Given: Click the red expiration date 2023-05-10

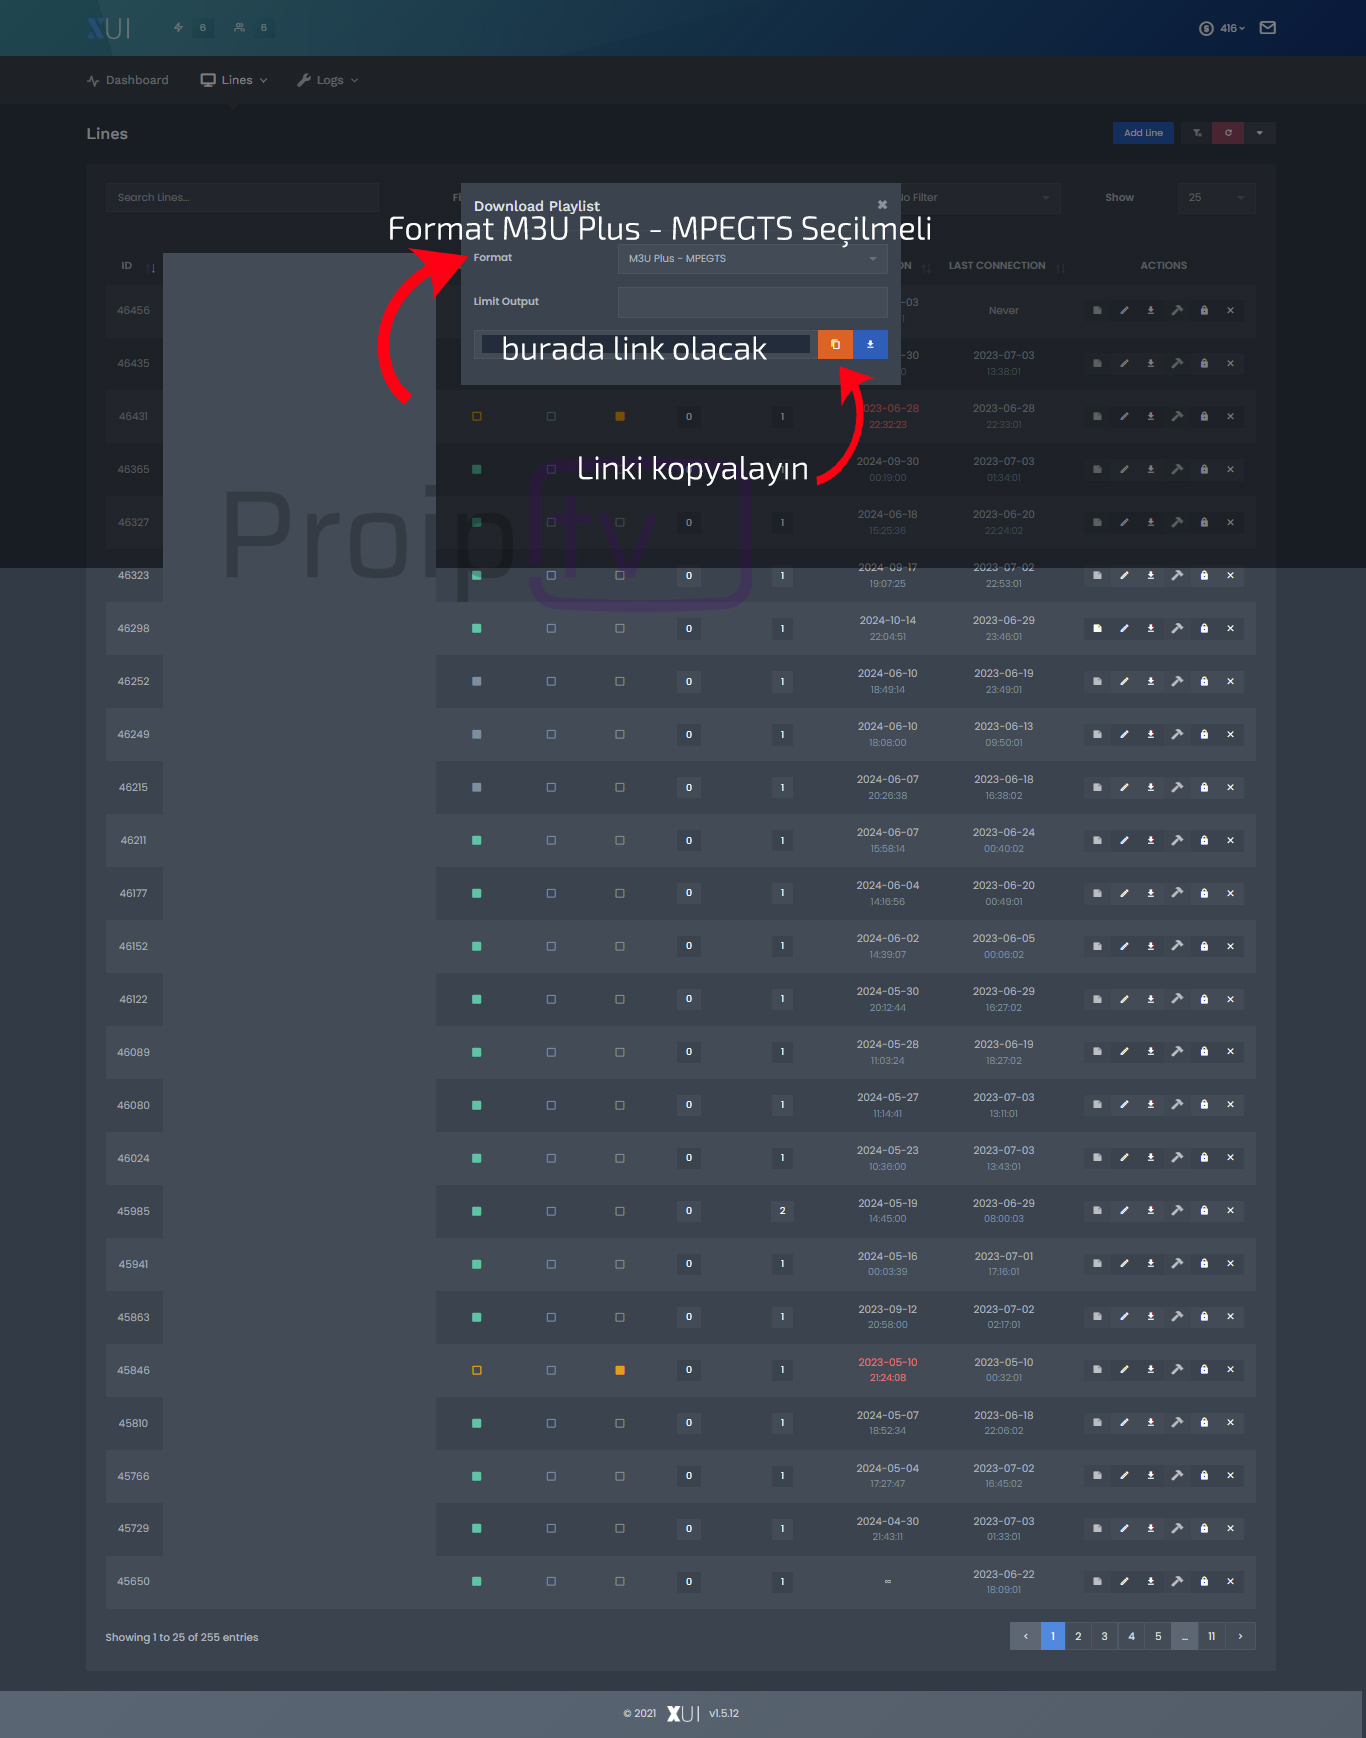Looking at the screenshot, I should 888,1363.
